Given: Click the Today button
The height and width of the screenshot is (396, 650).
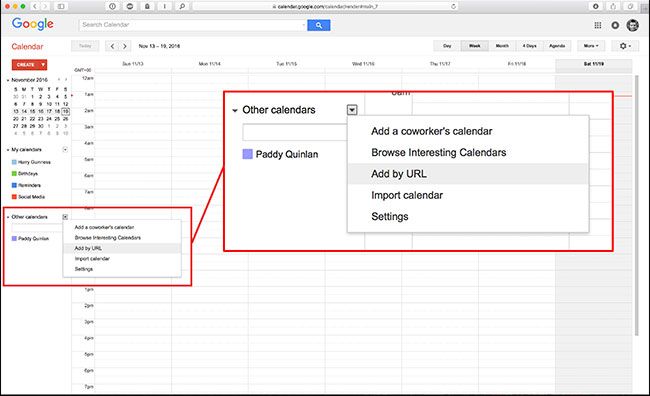Looking at the screenshot, I should [85, 46].
